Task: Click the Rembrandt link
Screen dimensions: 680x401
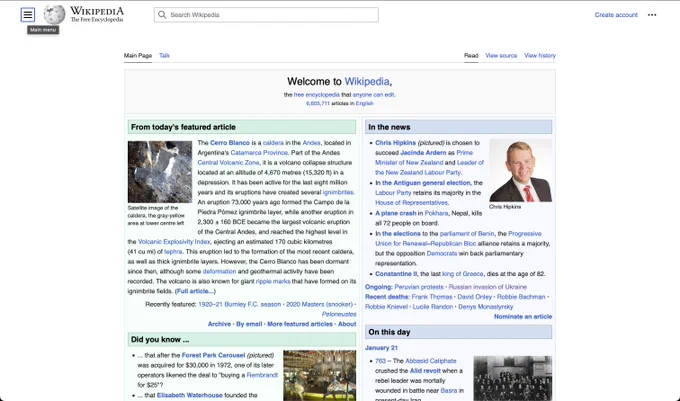Action: point(262,375)
